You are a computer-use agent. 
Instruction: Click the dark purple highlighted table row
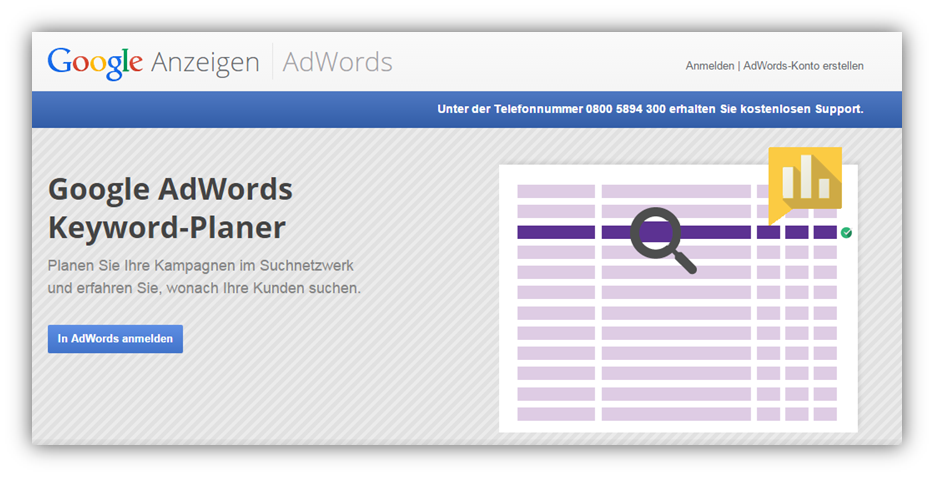pos(677,232)
